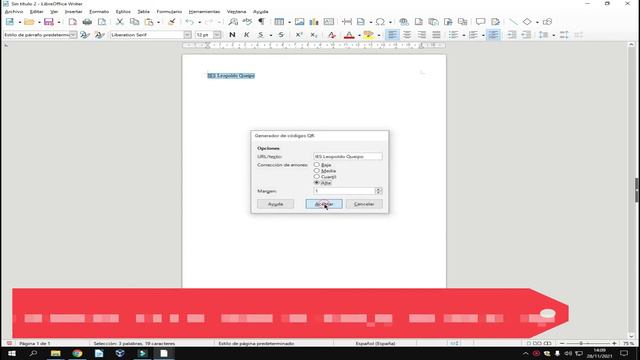
Task: Open the paragraph style dropdown
Action: click(x=73, y=35)
